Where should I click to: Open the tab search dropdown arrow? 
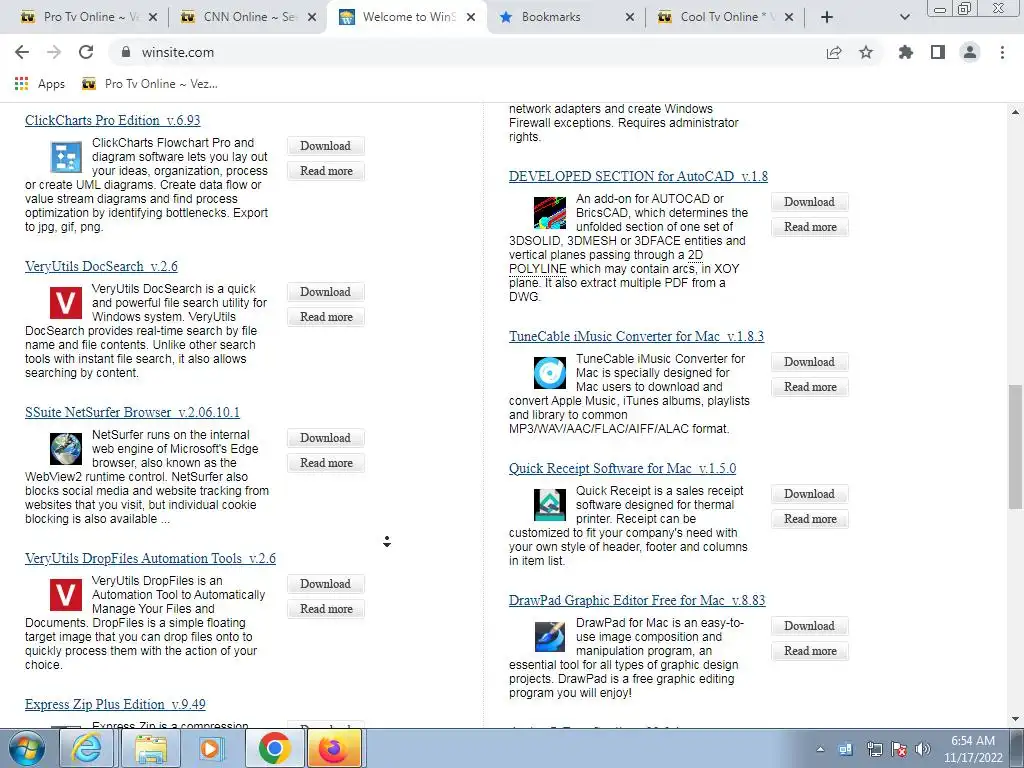click(x=904, y=17)
